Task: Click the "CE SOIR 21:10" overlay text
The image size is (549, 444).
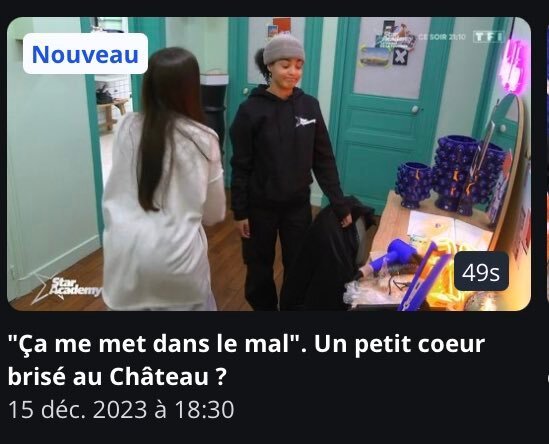Action: tap(442, 37)
